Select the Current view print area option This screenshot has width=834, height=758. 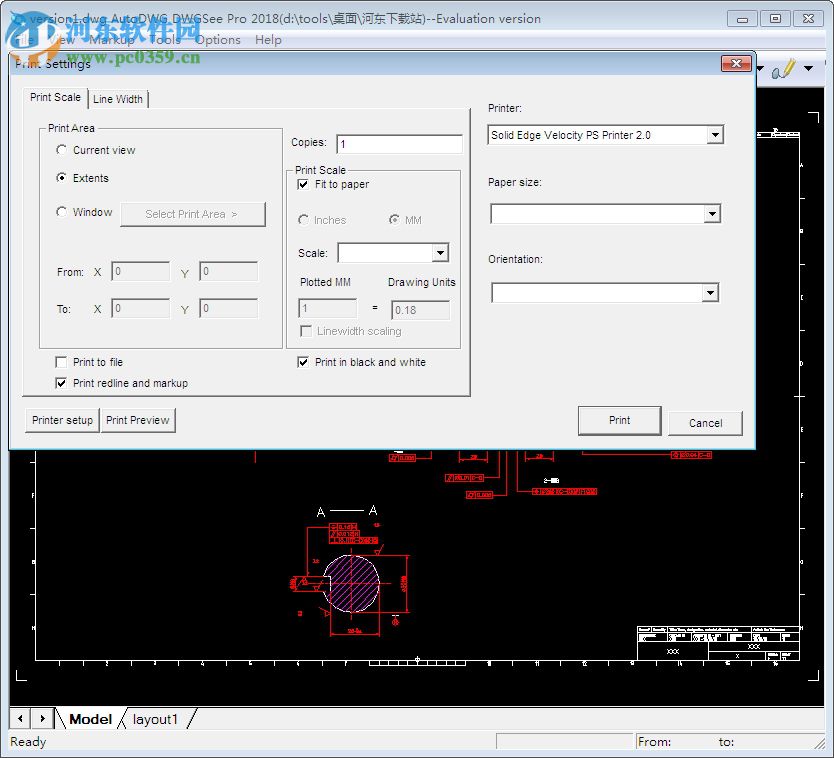pos(61,150)
